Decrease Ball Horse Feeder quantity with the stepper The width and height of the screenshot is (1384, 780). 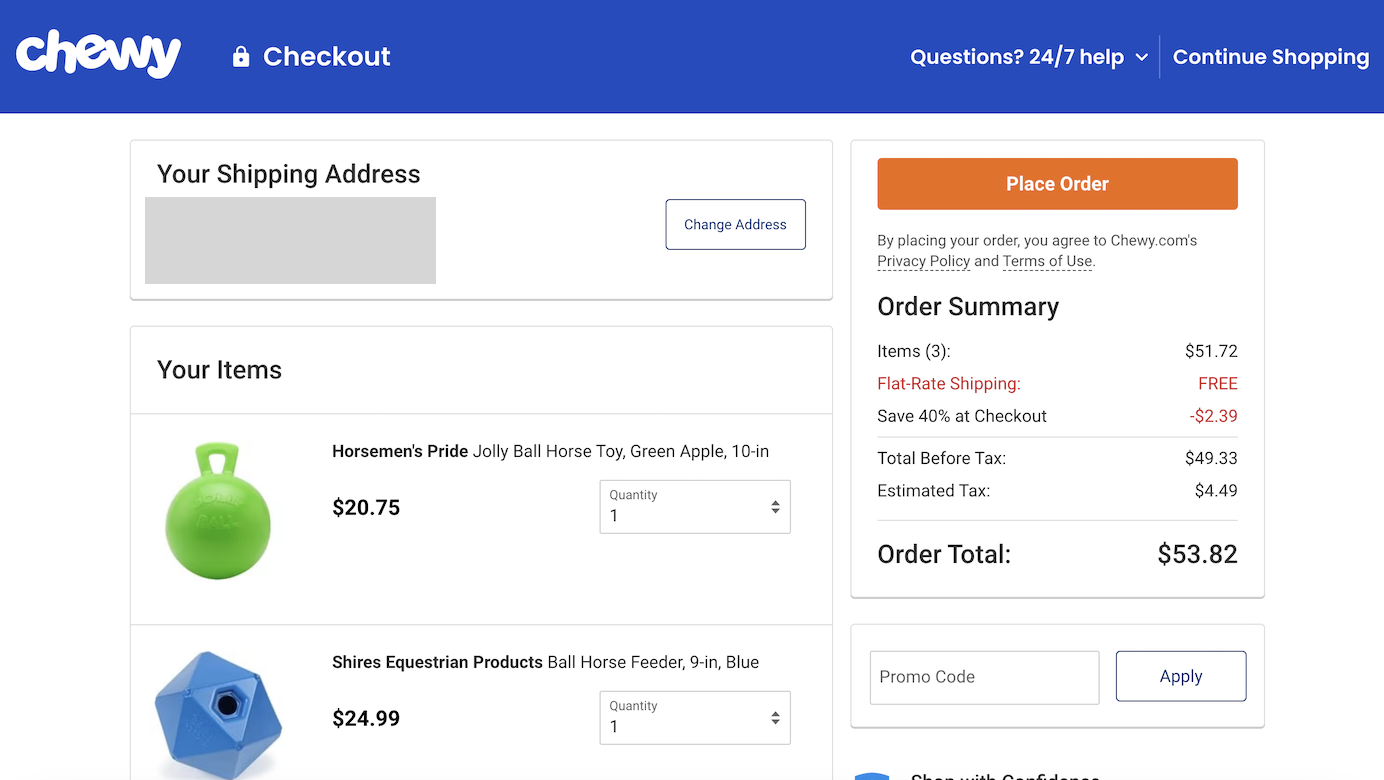tap(775, 723)
